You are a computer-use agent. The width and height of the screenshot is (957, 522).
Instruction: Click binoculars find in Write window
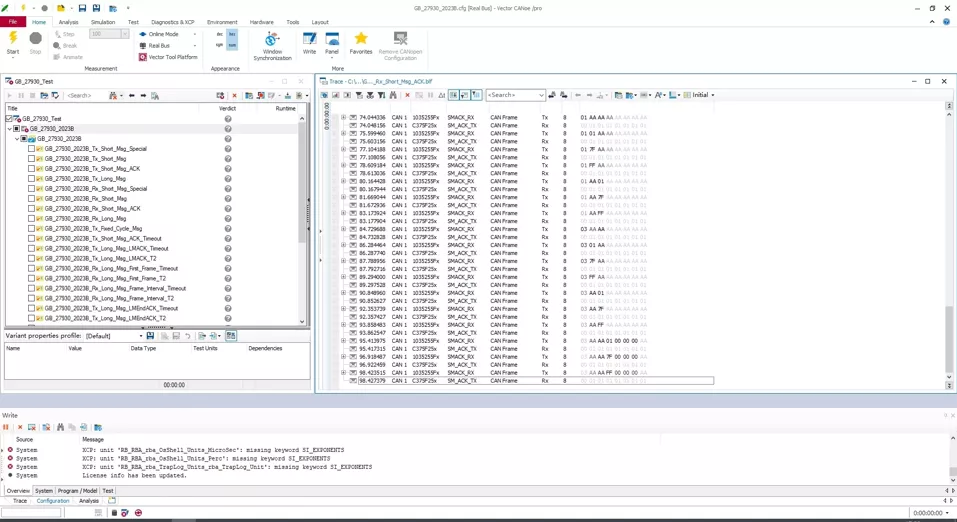pos(60,427)
